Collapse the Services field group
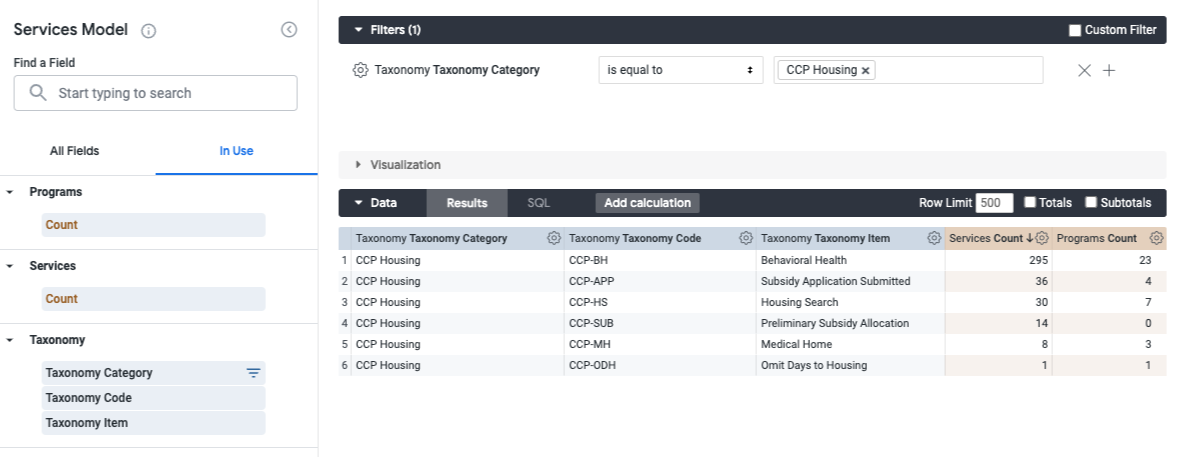The height and width of the screenshot is (457, 1180). pyautogui.click(x=10, y=266)
